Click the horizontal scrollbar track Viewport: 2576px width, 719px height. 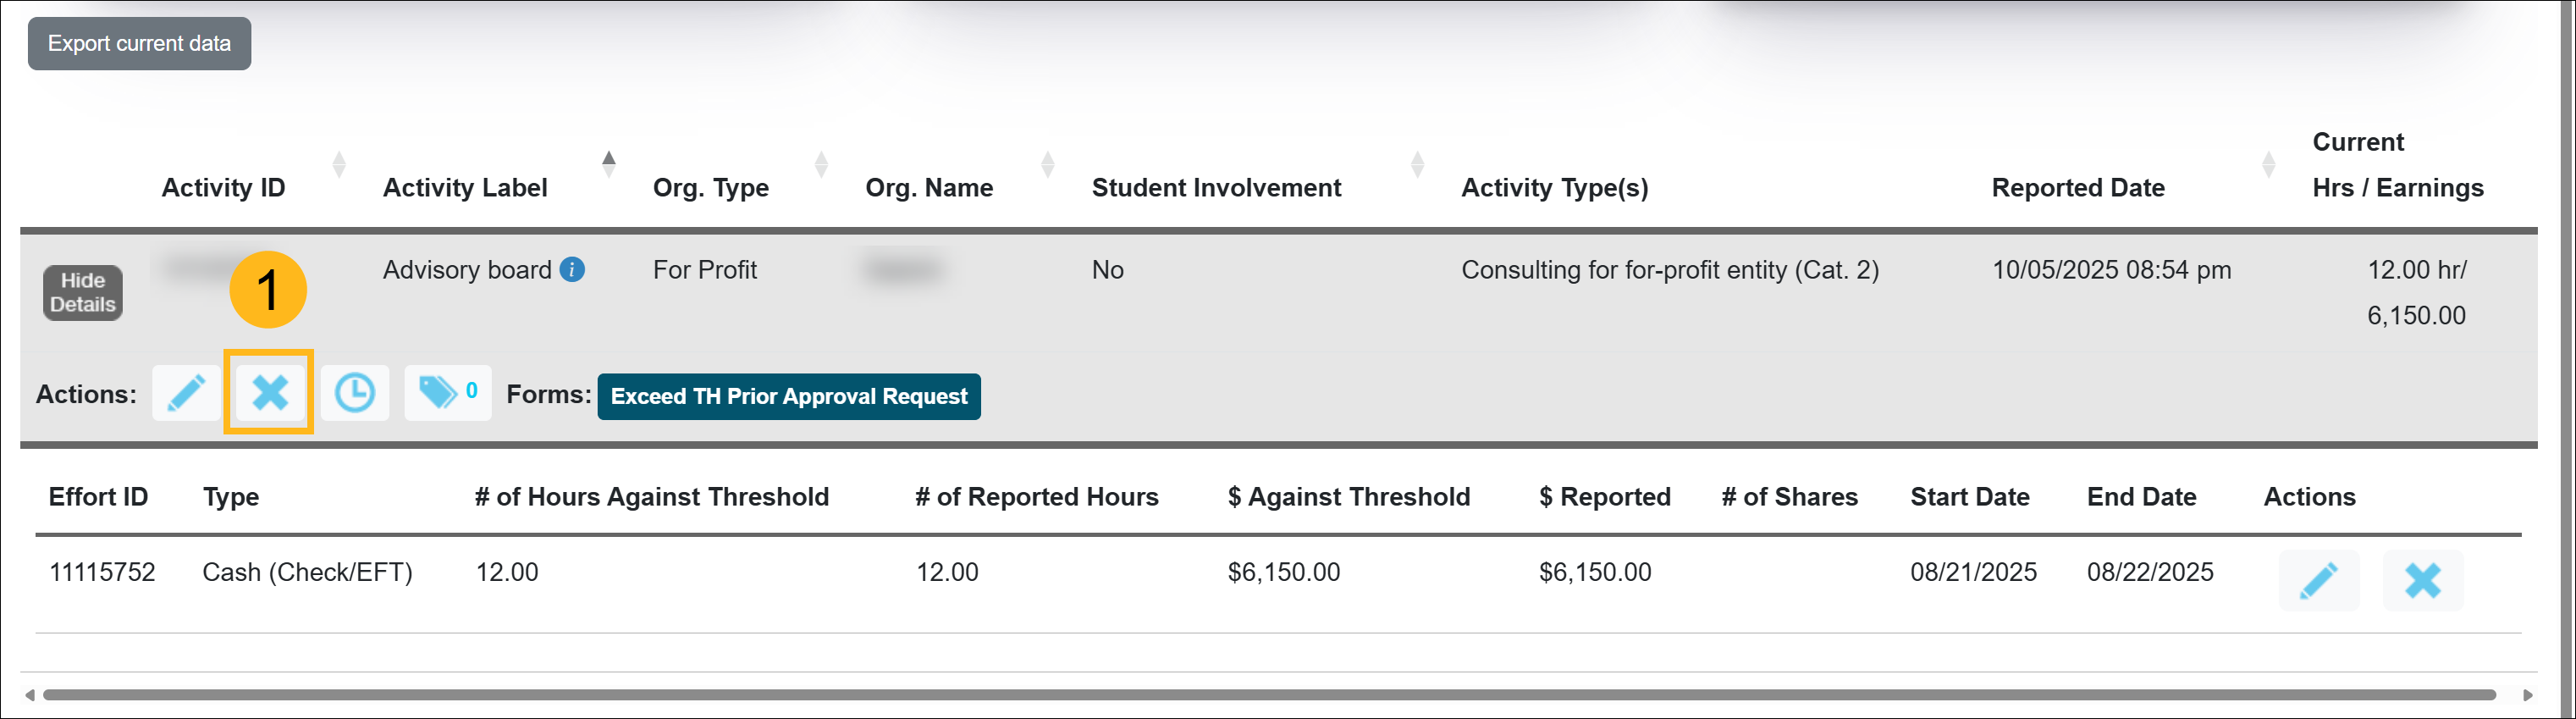point(1268,695)
